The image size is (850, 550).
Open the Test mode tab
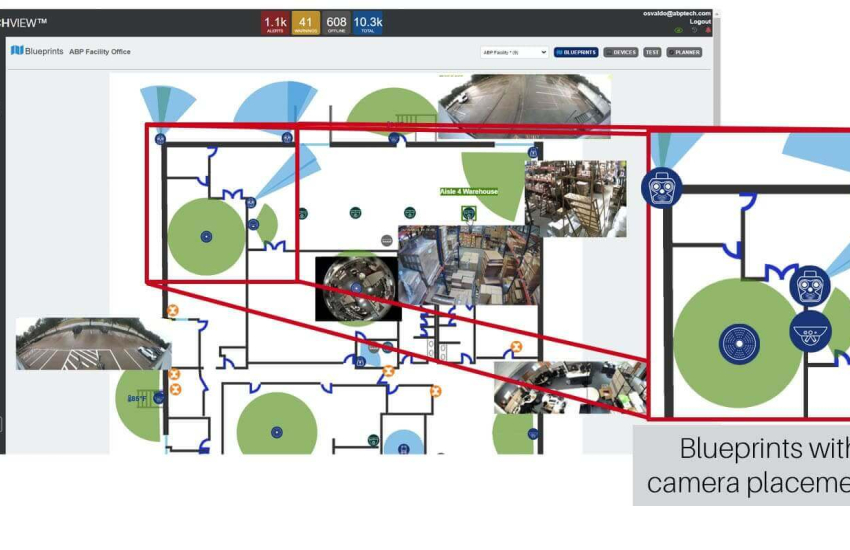pyautogui.click(x=652, y=52)
